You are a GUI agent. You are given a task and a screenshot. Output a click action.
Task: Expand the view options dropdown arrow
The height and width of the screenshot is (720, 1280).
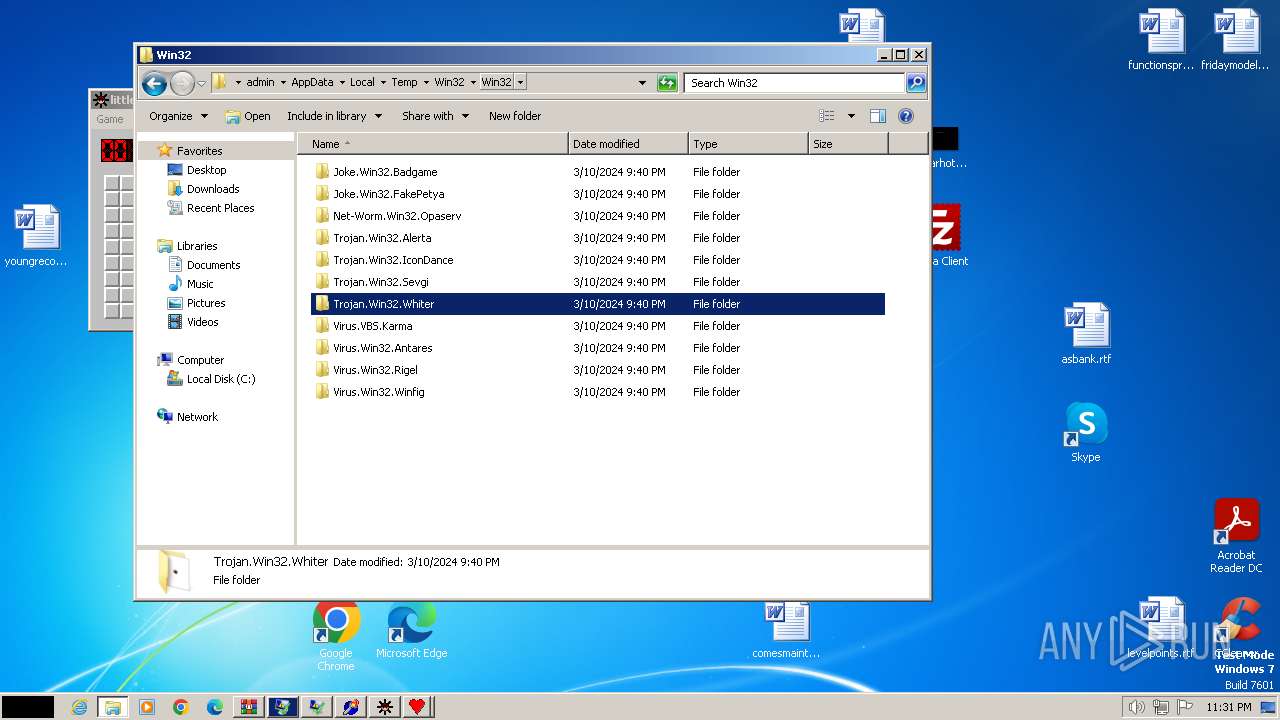pos(851,116)
